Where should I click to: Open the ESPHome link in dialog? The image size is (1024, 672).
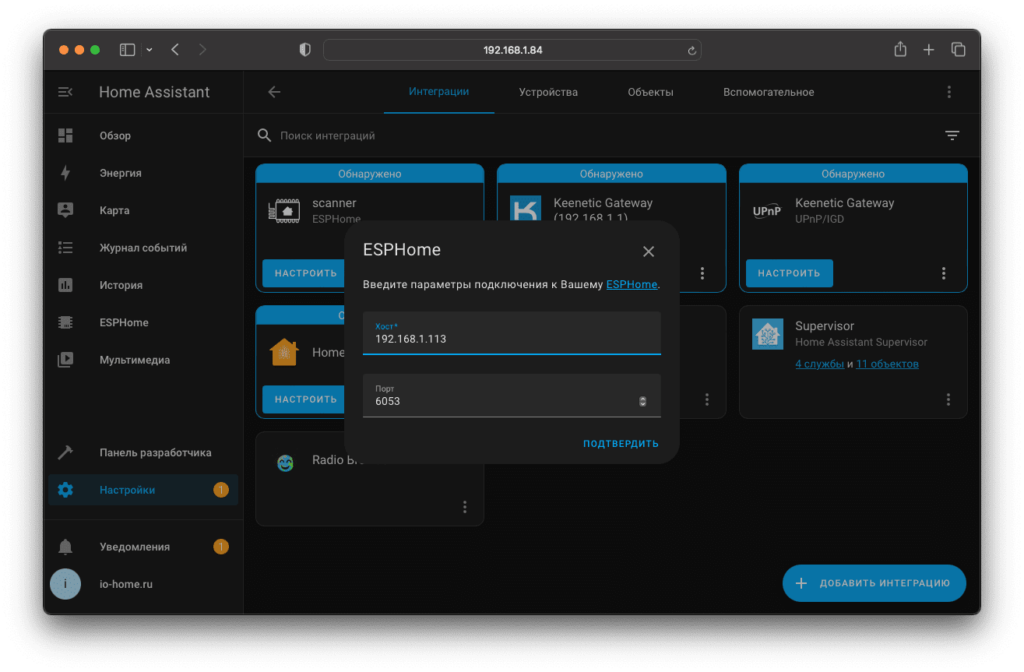tap(632, 284)
